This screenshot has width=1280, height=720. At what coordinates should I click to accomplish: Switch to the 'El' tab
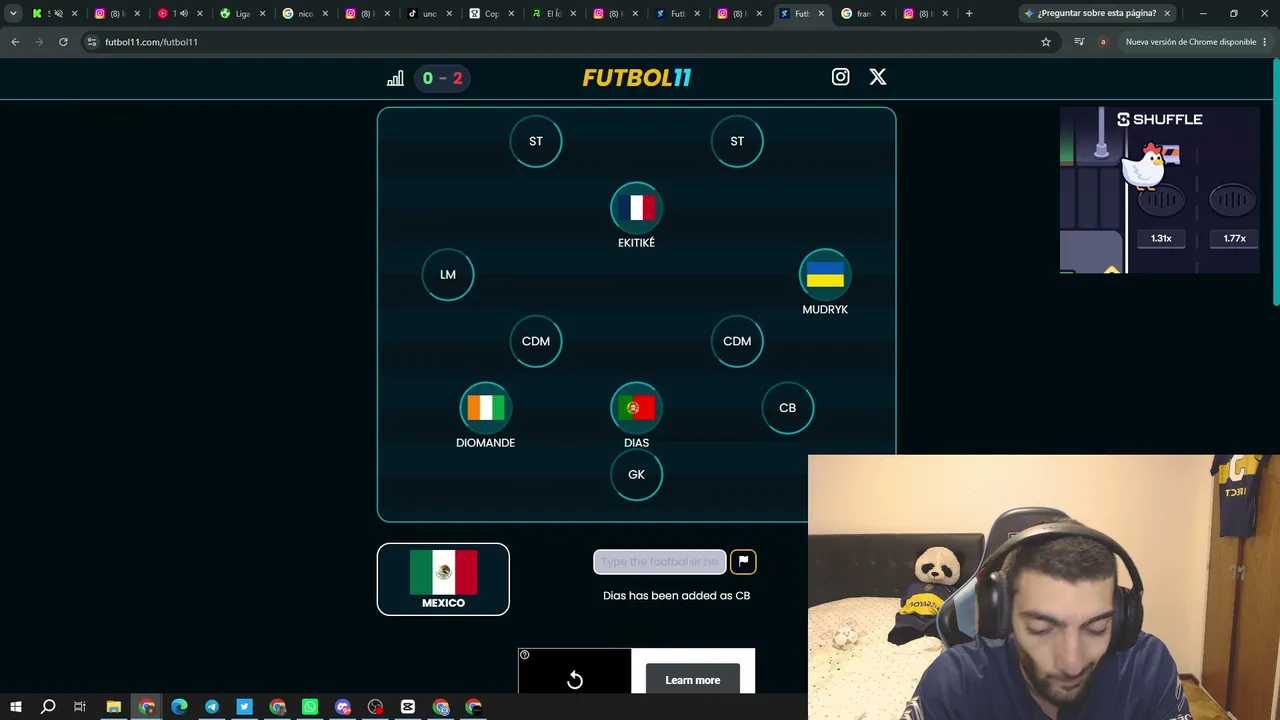pos(555,14)
